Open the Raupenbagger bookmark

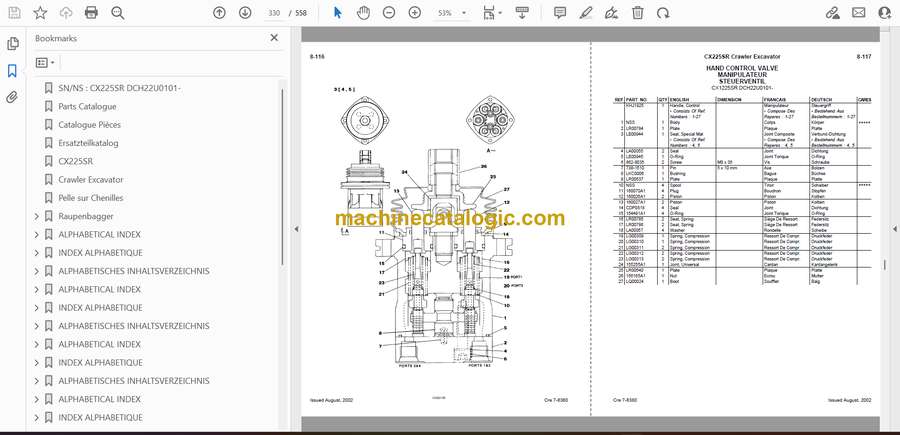coord(86,216)
